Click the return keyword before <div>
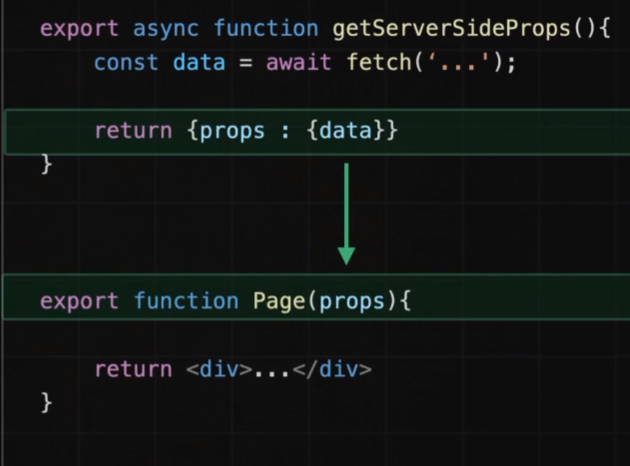 point(133,370)
